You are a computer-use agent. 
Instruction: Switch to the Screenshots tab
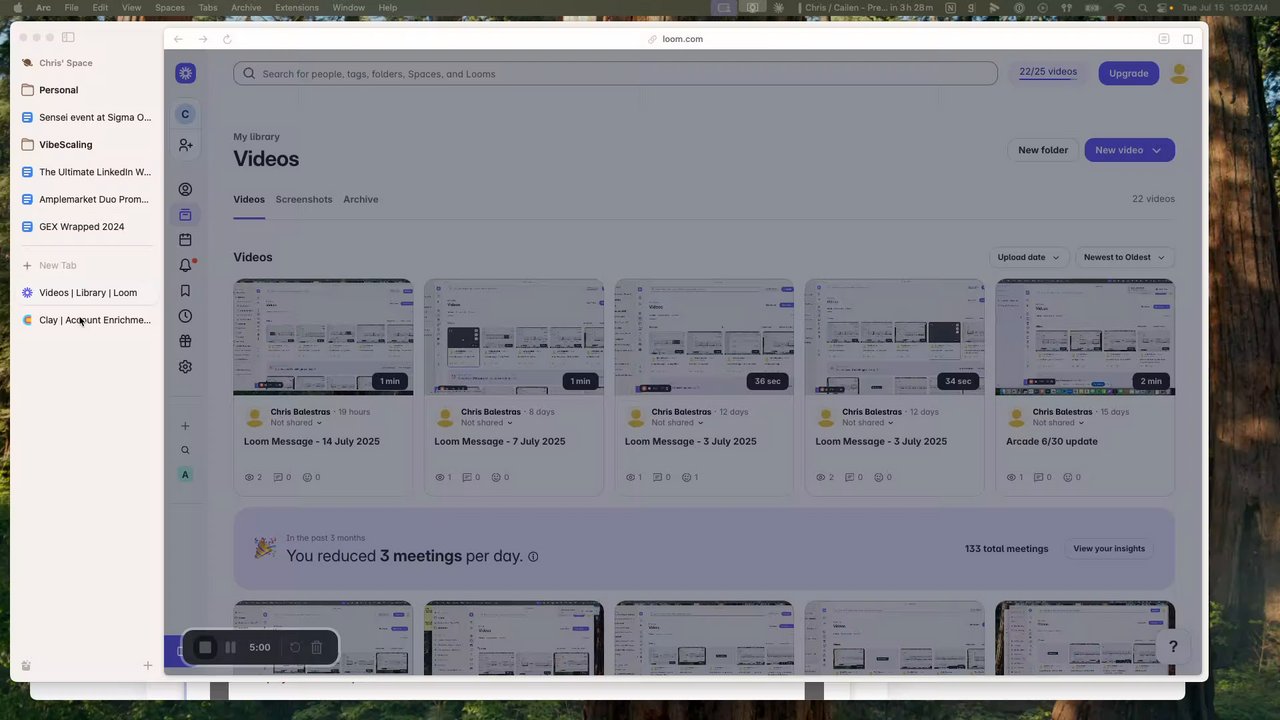coord(304,199)
